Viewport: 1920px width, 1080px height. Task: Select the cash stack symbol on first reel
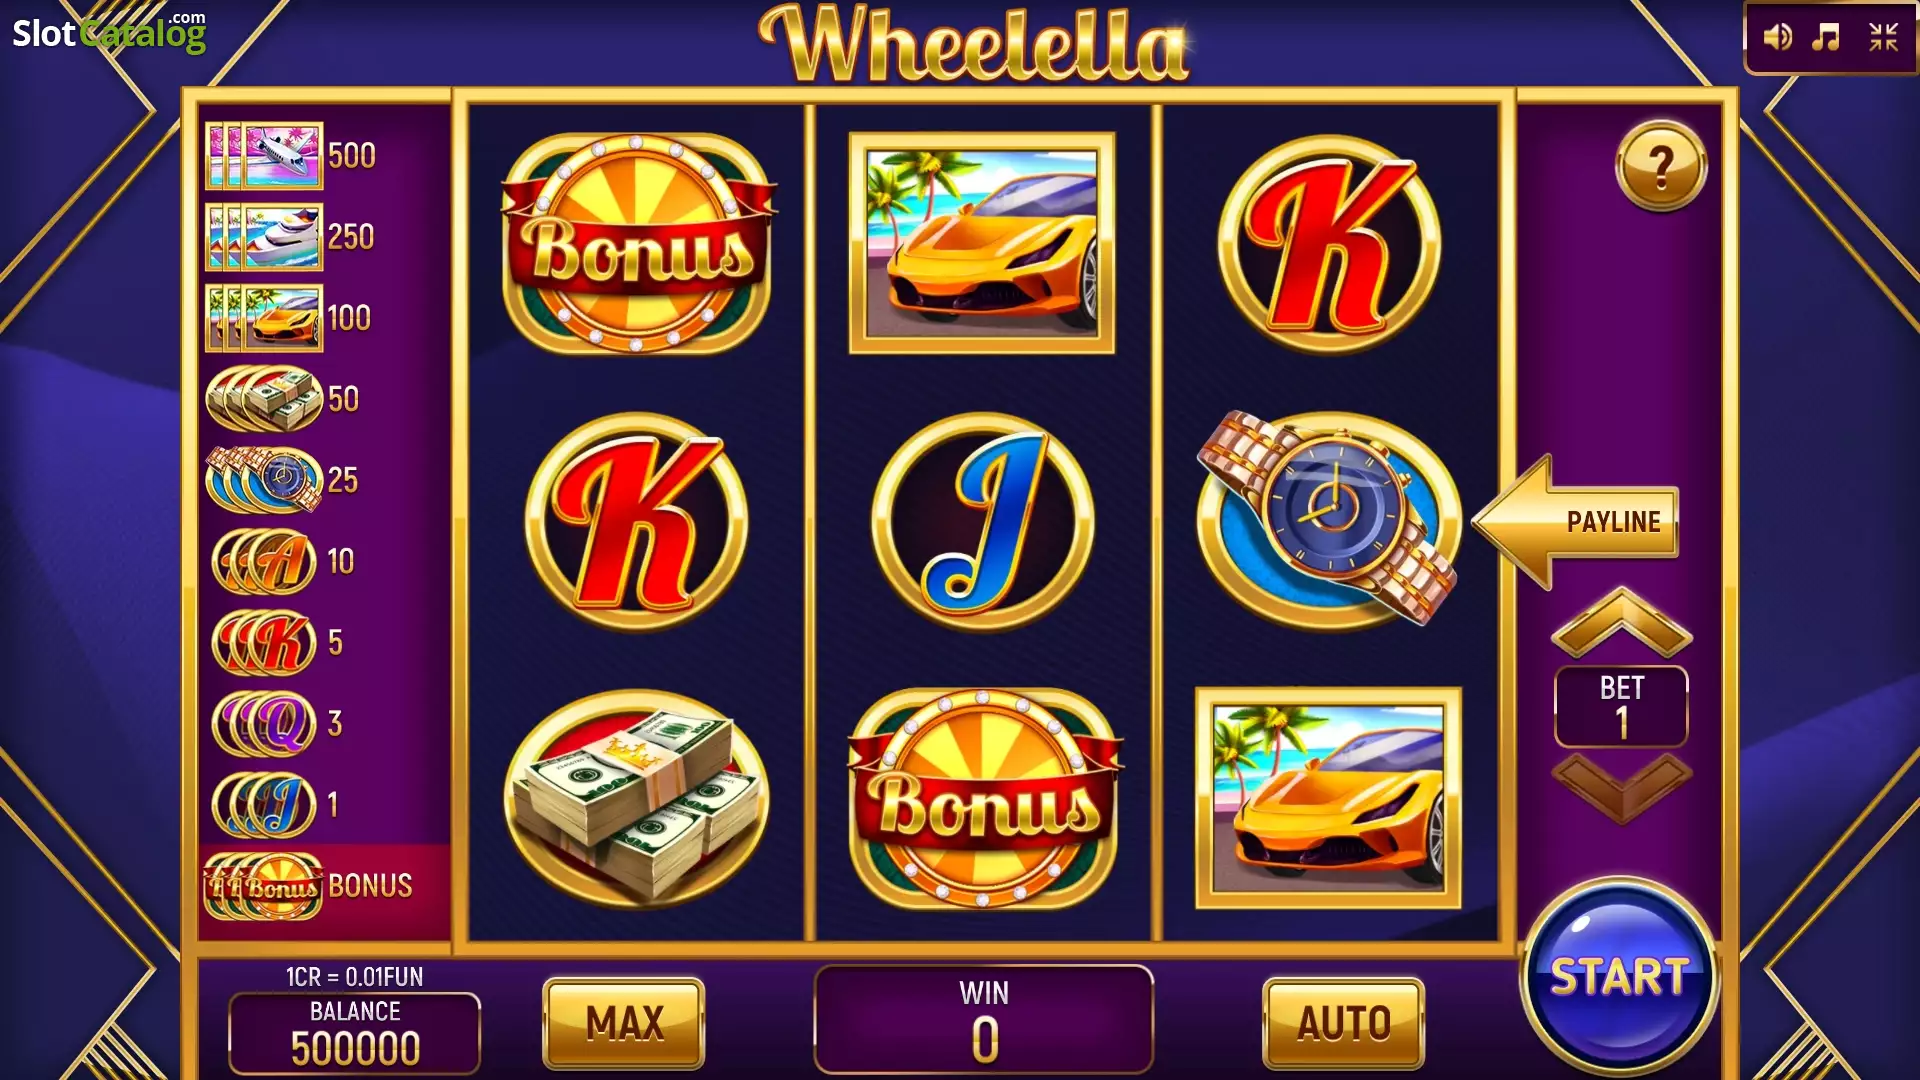[637, 798]
